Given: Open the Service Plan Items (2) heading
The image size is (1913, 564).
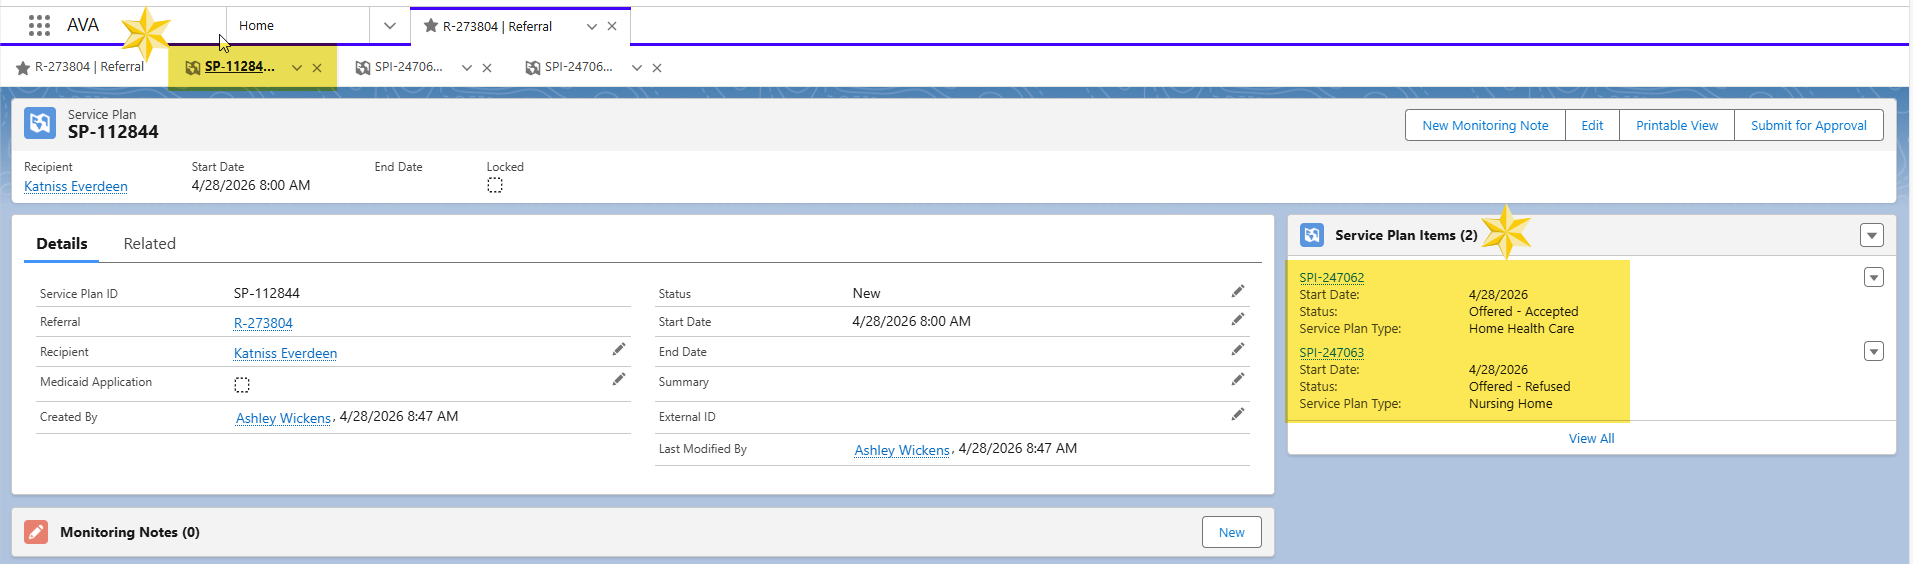Looking at the screenshot, I should coord(1406,235).
